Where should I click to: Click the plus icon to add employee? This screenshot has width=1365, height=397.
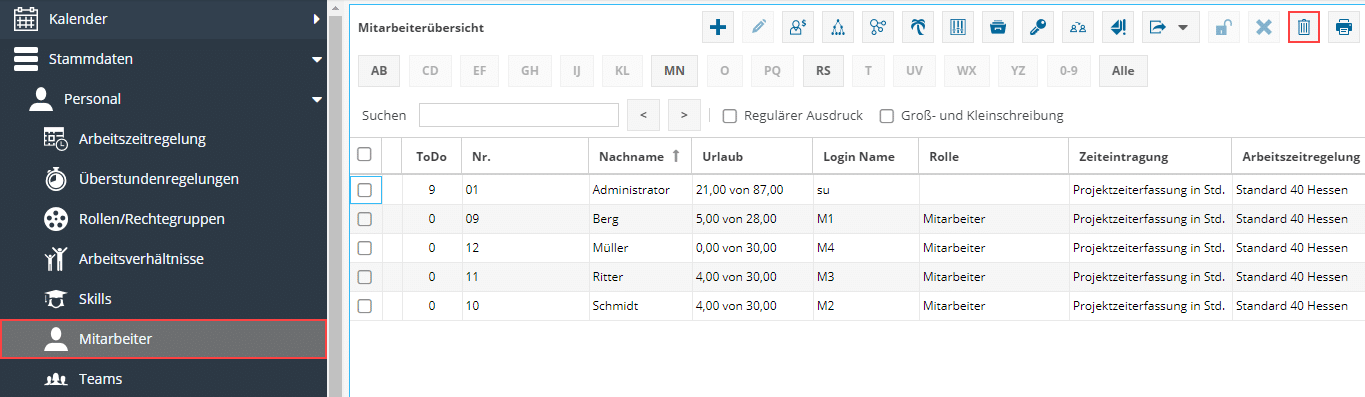717,28
